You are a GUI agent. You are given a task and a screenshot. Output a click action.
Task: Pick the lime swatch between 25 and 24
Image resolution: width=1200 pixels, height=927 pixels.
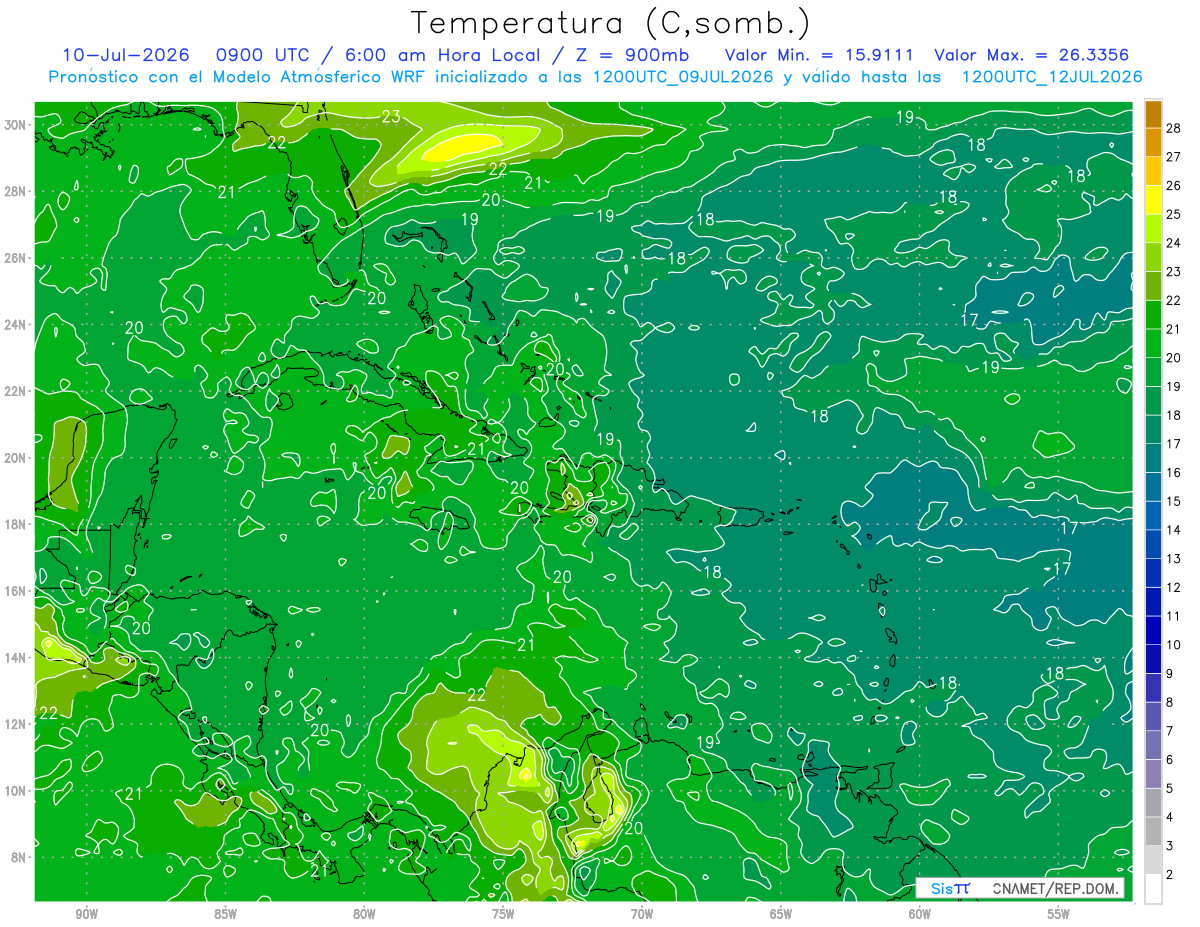click(x=1153, y=229)
